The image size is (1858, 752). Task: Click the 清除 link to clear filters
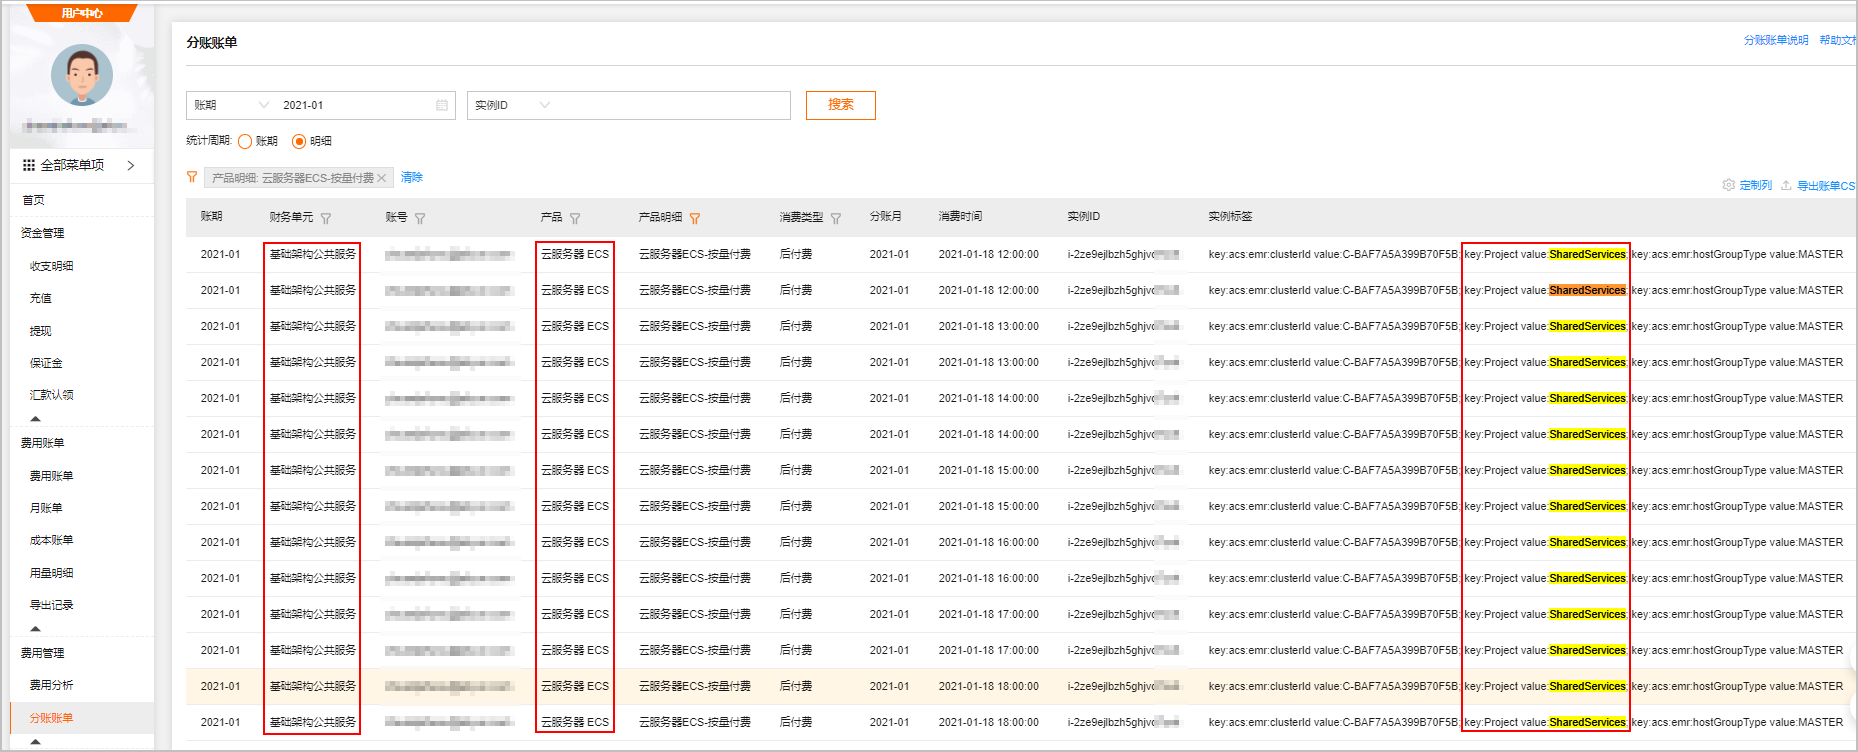412,177
